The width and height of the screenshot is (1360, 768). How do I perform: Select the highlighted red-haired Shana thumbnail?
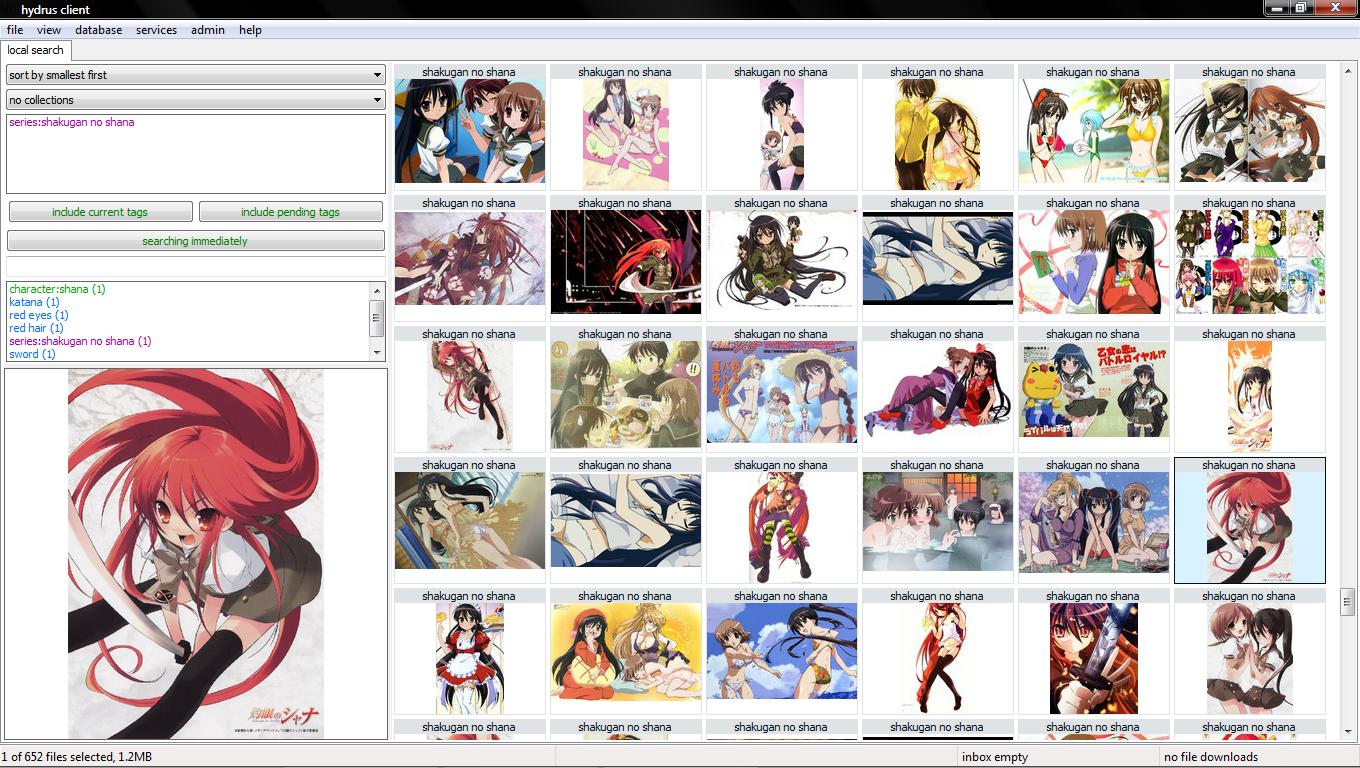[x=1250, y=520]
